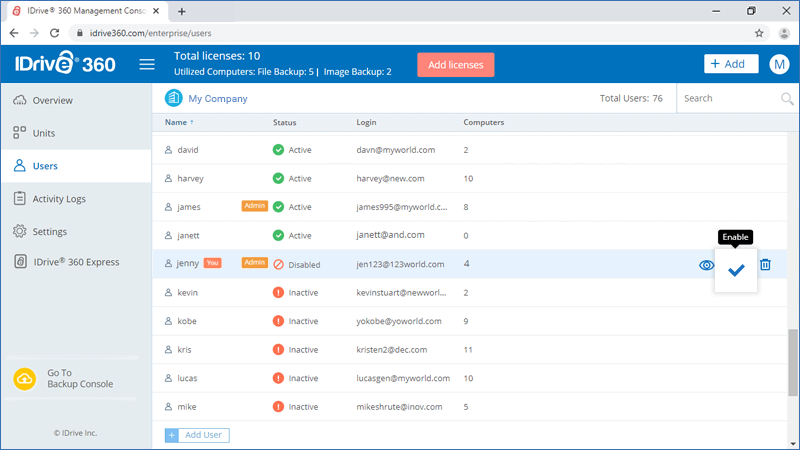Image resolution: width=800 pixels, height=450 pixels.
Task: Click the browser reload button
Action: click(55, 33)
